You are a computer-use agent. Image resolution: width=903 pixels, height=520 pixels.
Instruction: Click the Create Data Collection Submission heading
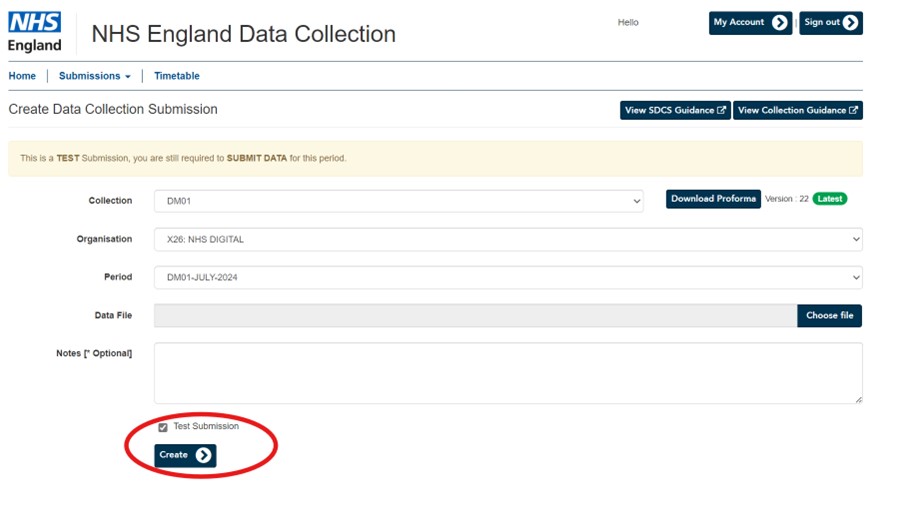pyautogui.click(x=113, y=109)
